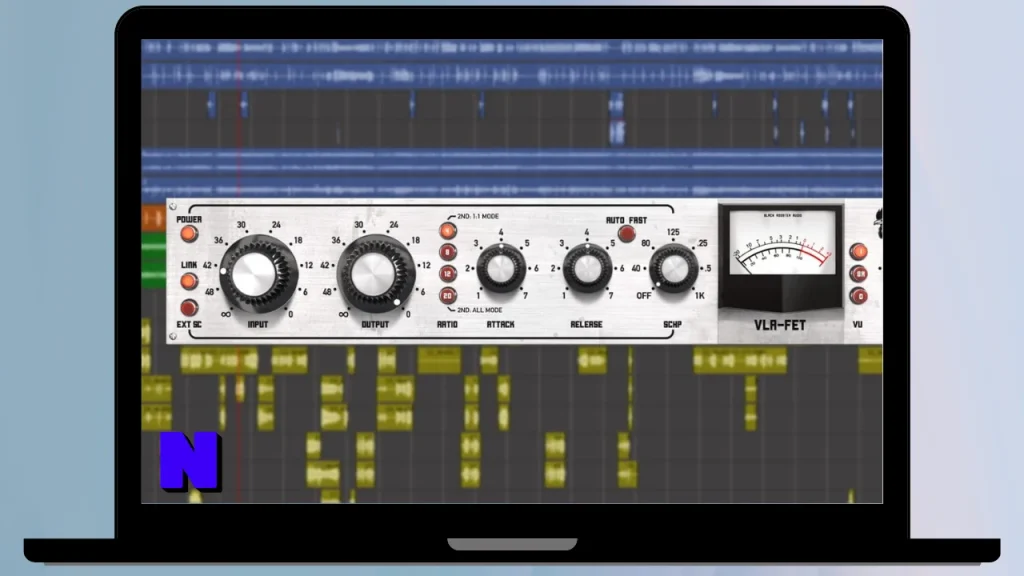
Task: Click the blue N logo
Action: [190, 461]
